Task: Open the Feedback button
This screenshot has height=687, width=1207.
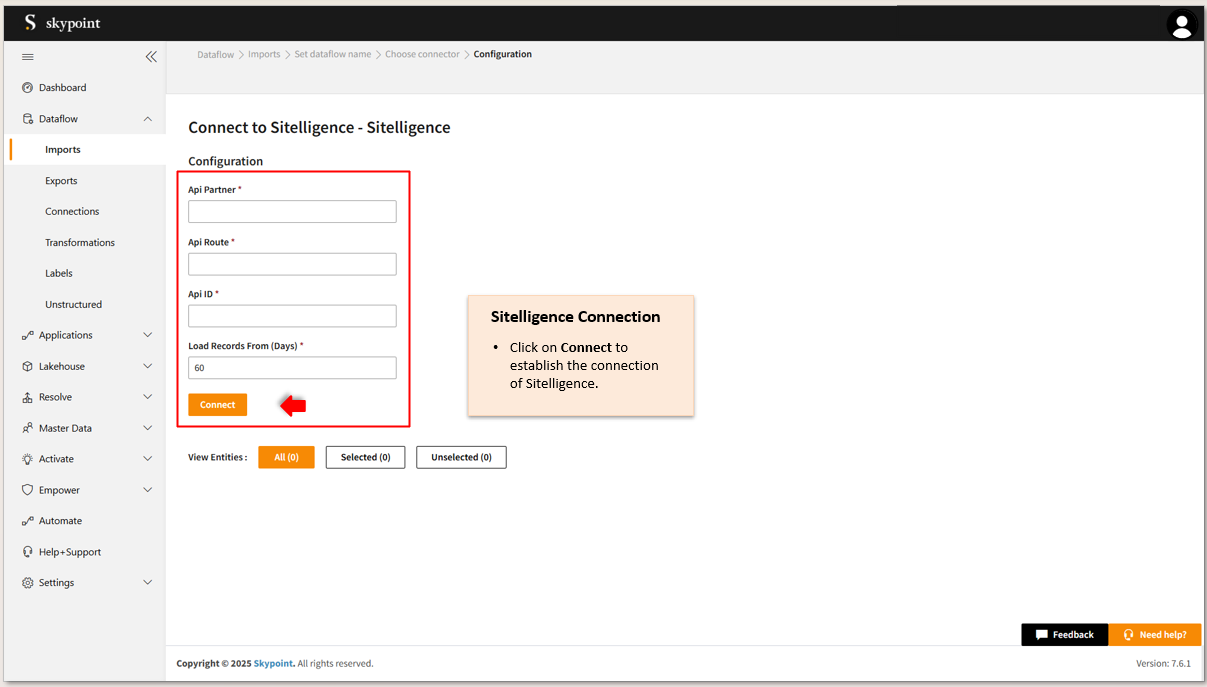Action: (1064, 635)
